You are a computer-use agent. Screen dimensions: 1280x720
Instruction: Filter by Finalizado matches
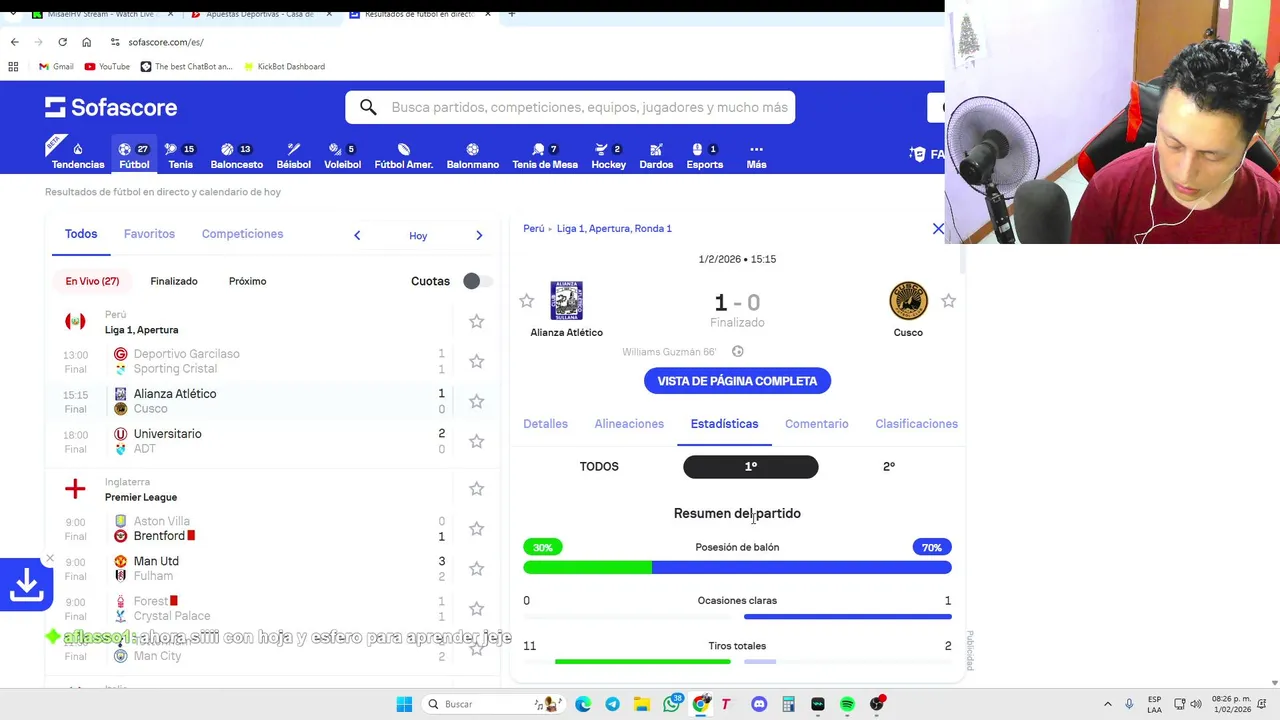pyautogui.click(x=174, y=281)
